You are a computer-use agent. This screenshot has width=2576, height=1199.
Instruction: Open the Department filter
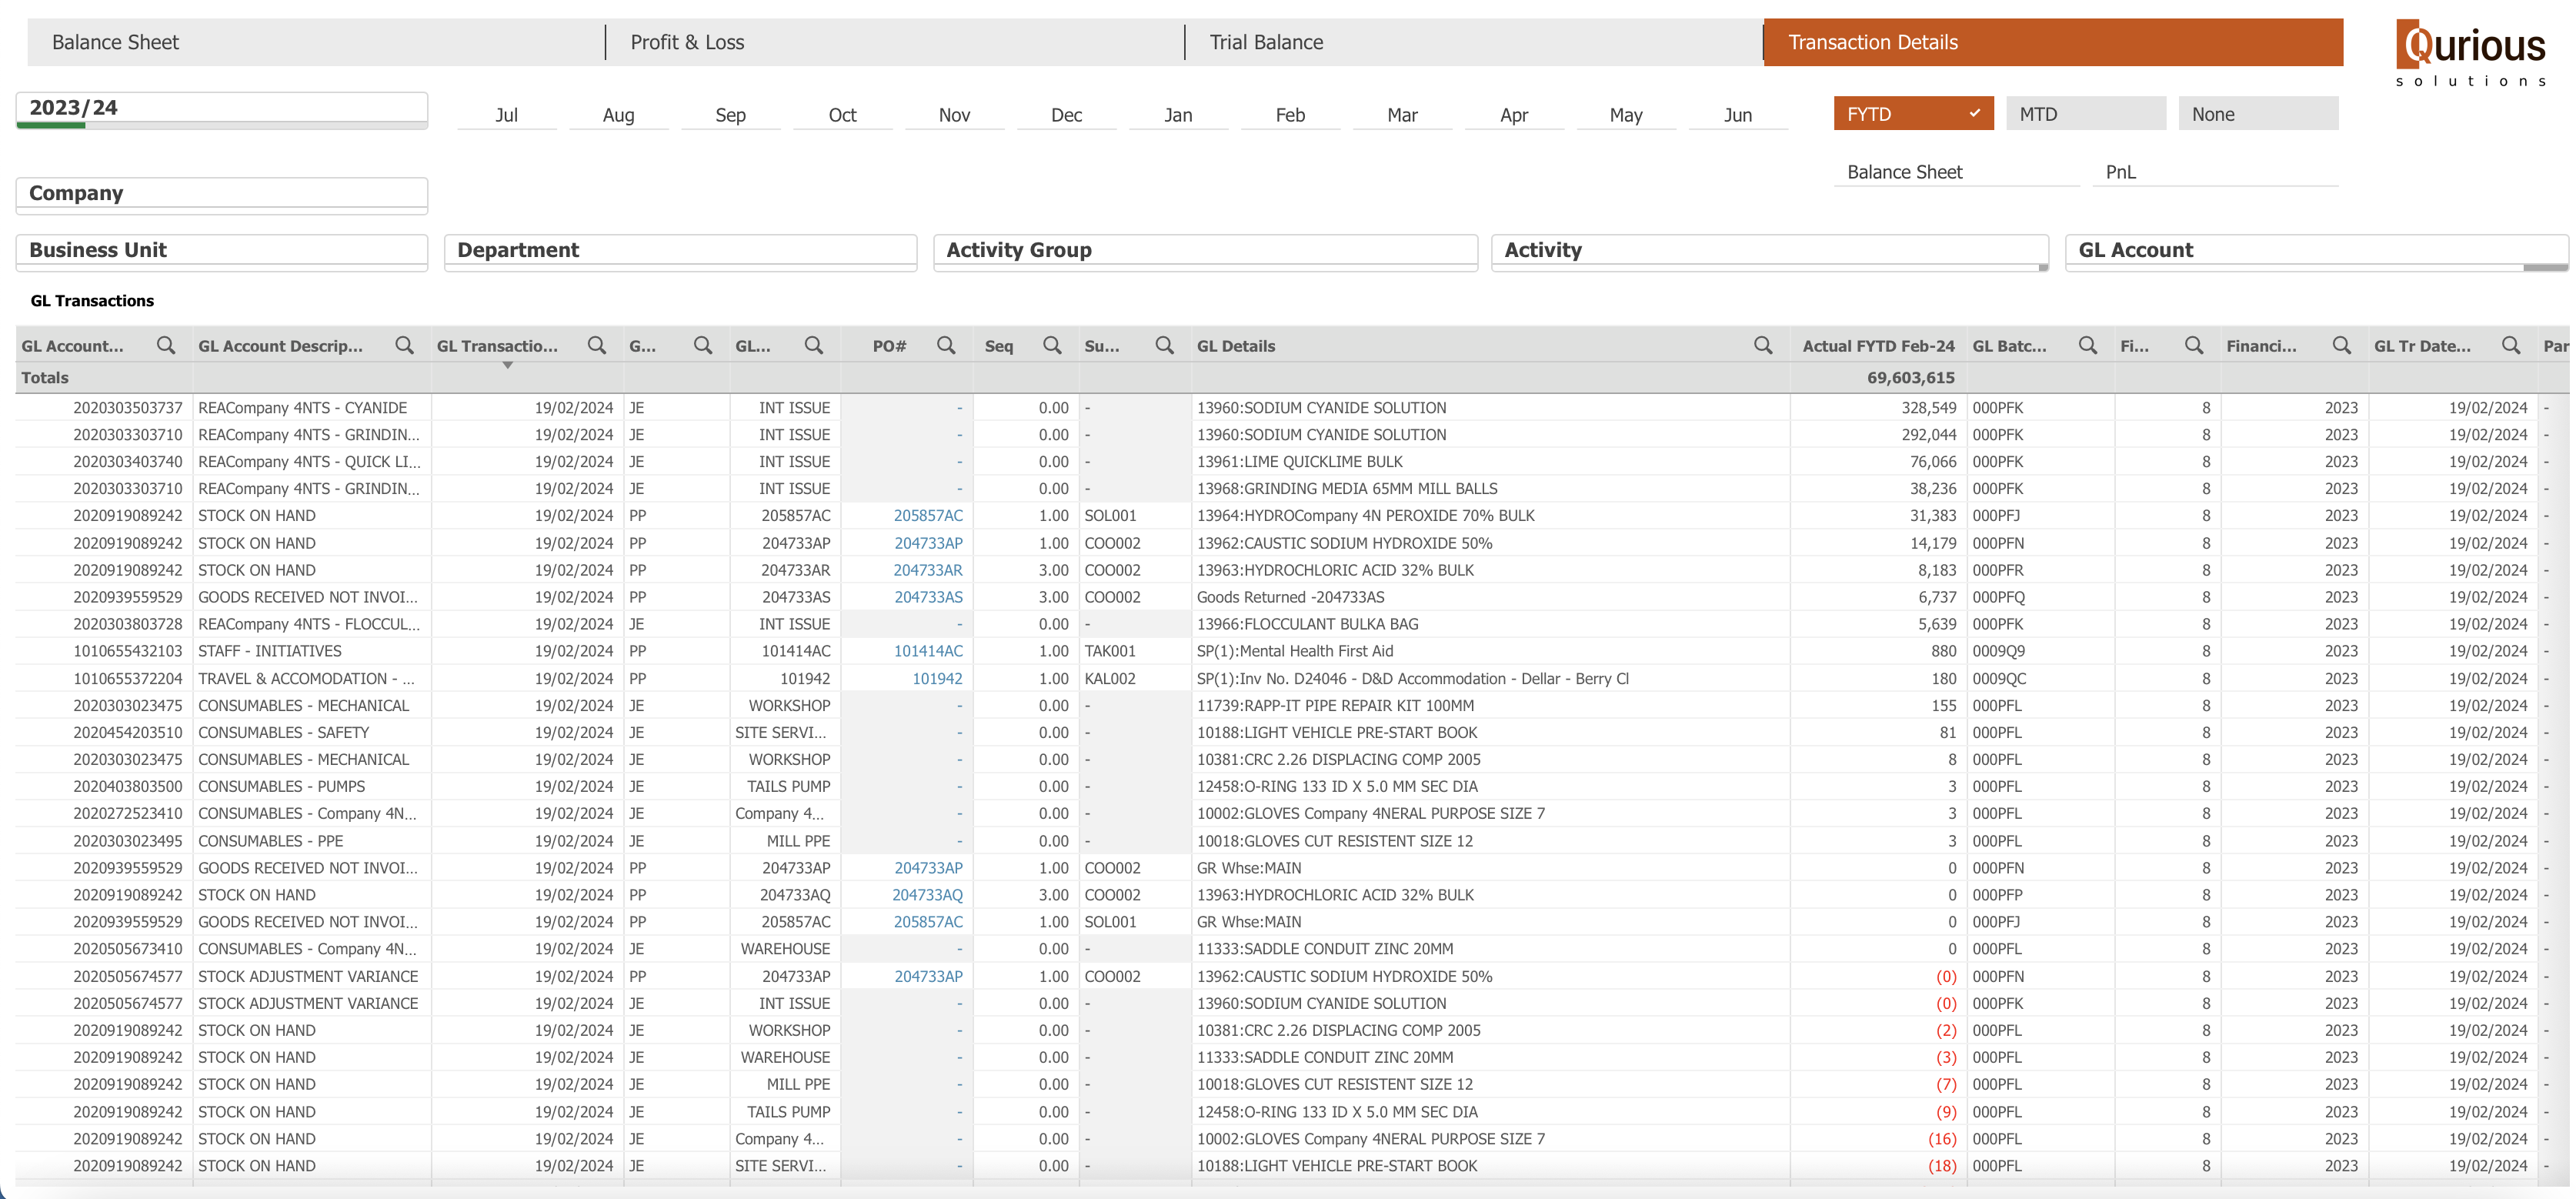[x=680, y=252]
